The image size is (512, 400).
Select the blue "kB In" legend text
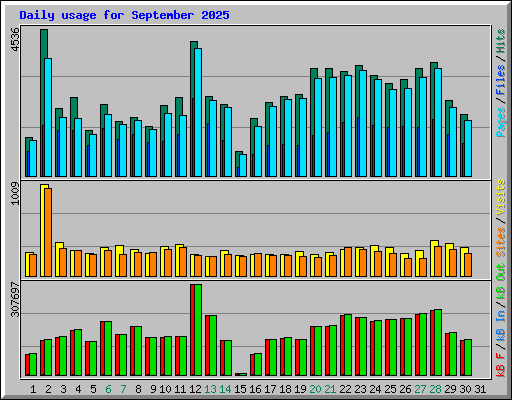coord(501,325)
